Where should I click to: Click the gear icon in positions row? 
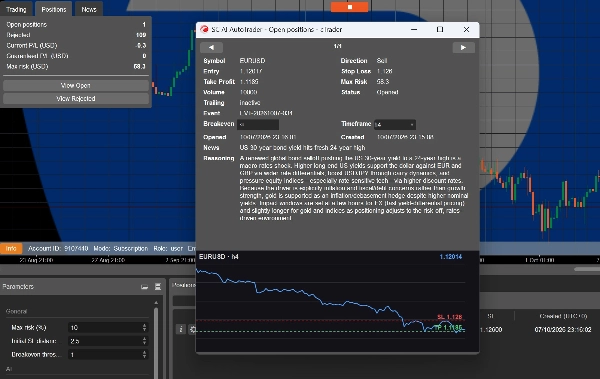pos(192,329)
